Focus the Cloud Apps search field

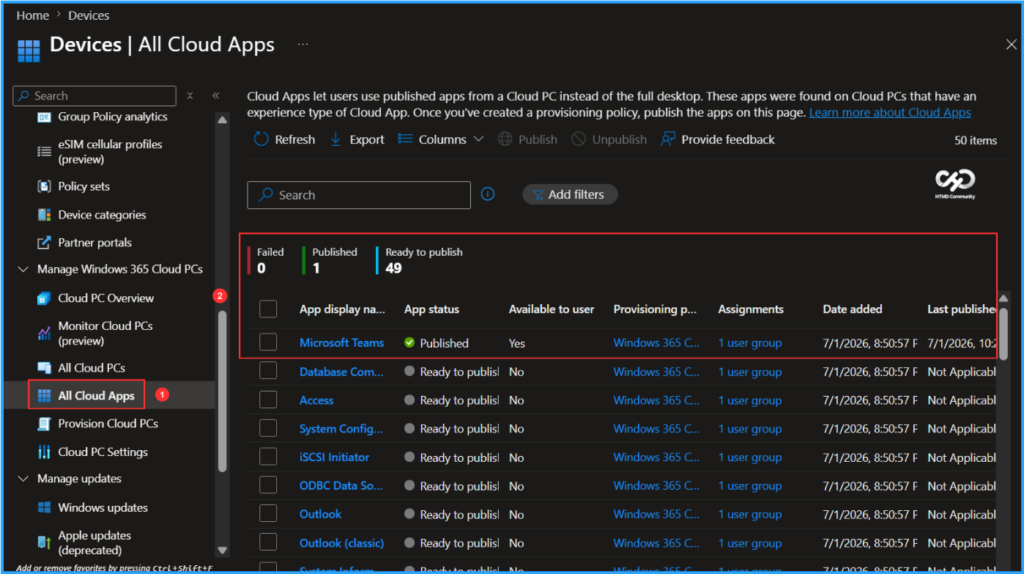(359, 195)
